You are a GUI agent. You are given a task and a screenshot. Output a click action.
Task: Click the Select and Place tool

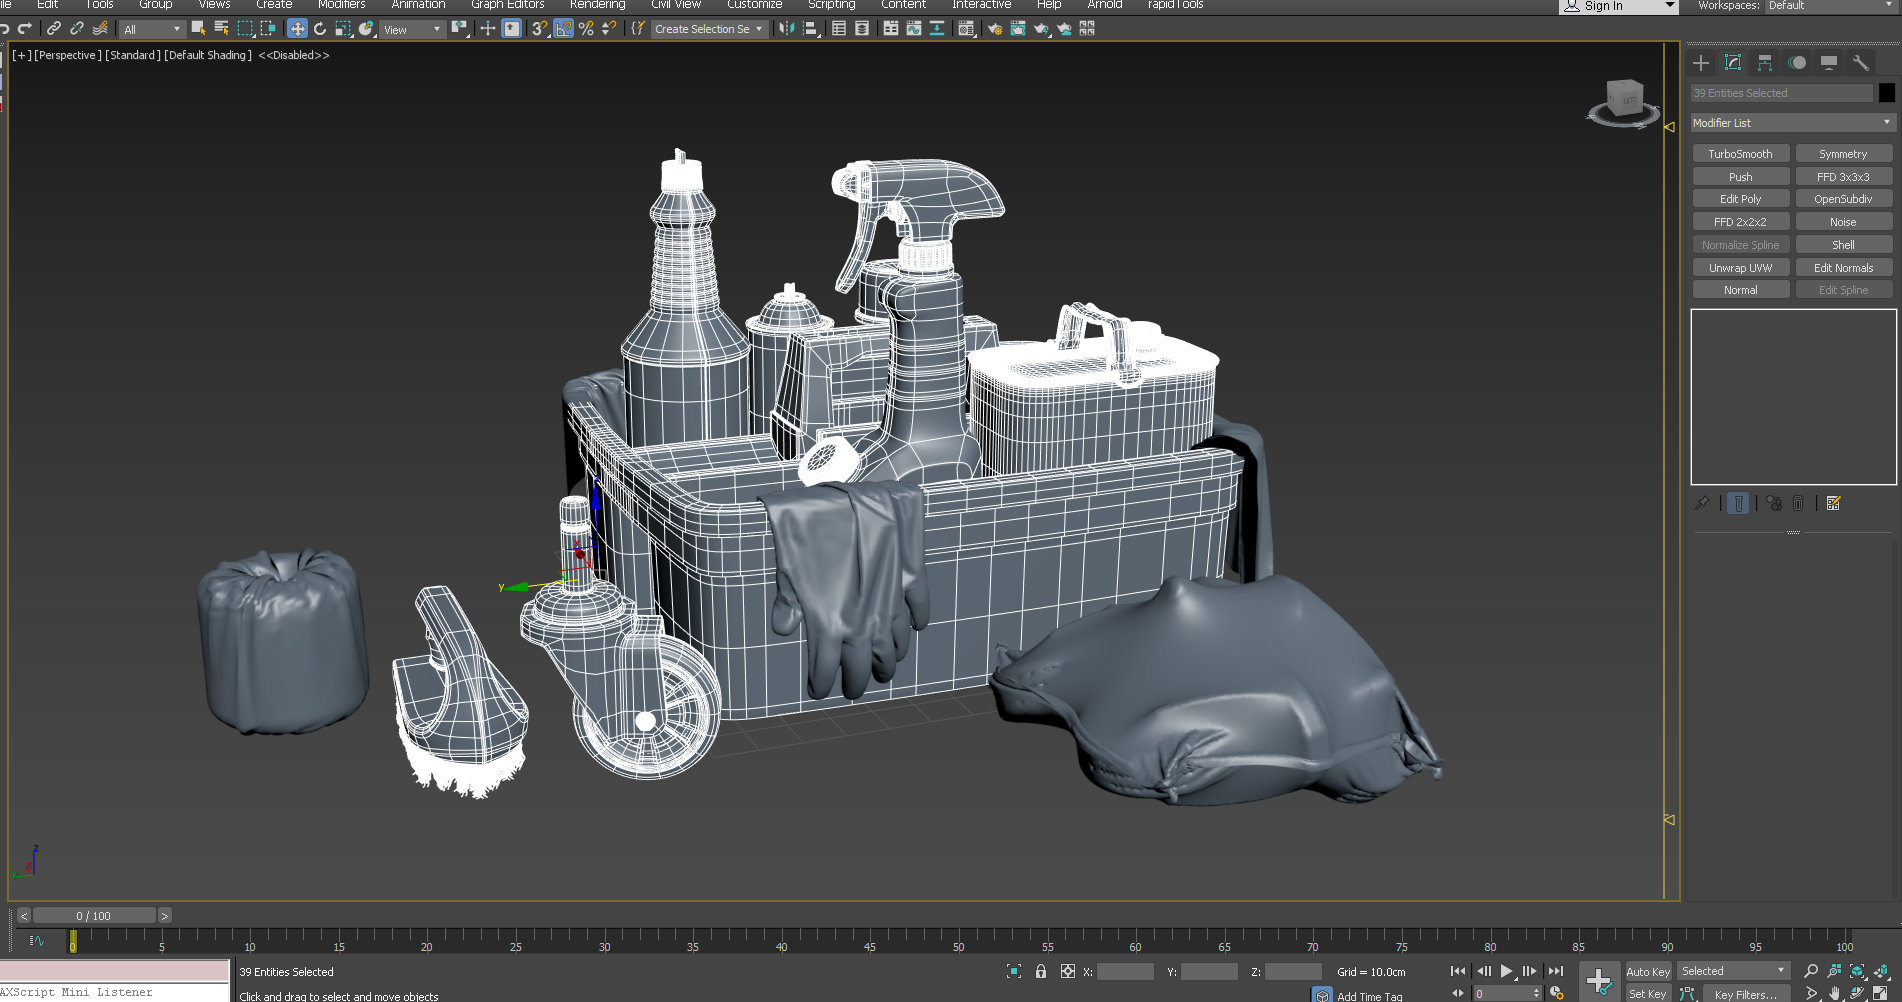pyautogui.click(x=366, y=29)
